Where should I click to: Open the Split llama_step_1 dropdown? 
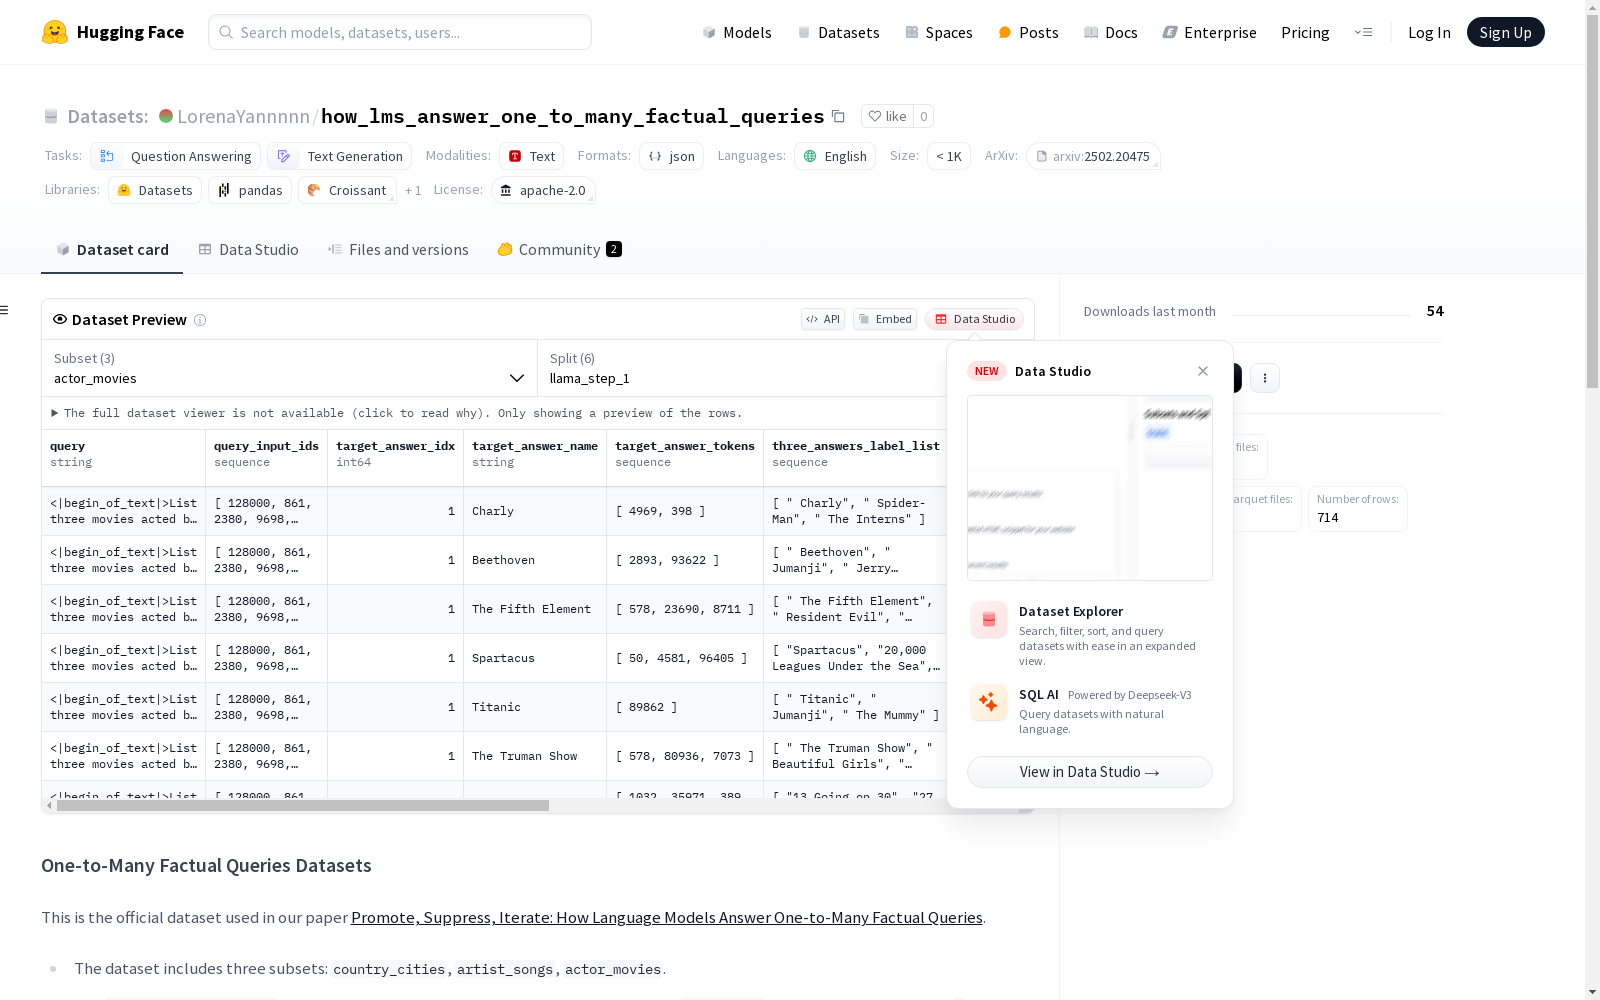[x=742, y=368]
